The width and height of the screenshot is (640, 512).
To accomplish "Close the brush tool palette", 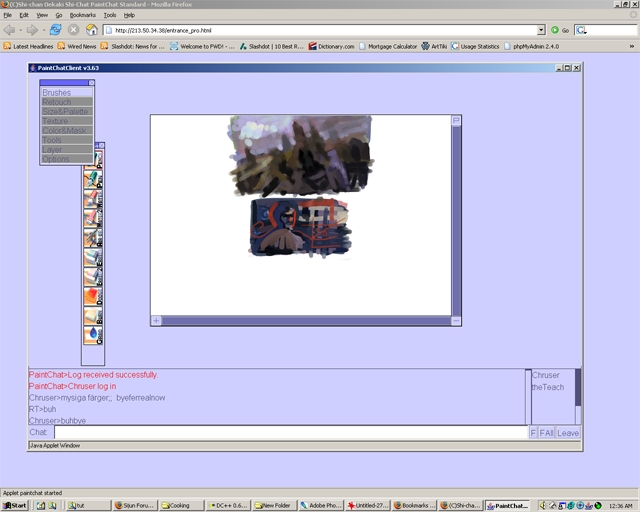I will [x=101, y=145].
